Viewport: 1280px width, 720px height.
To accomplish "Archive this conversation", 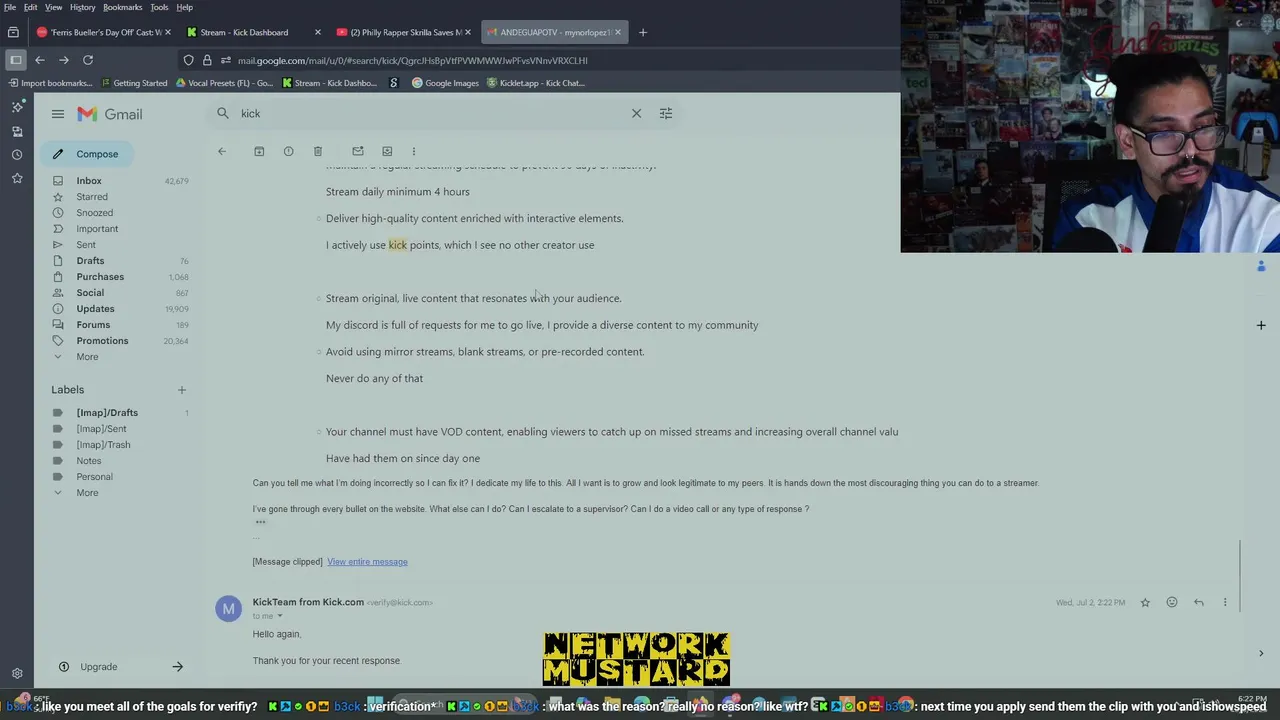I will [259, 151].
